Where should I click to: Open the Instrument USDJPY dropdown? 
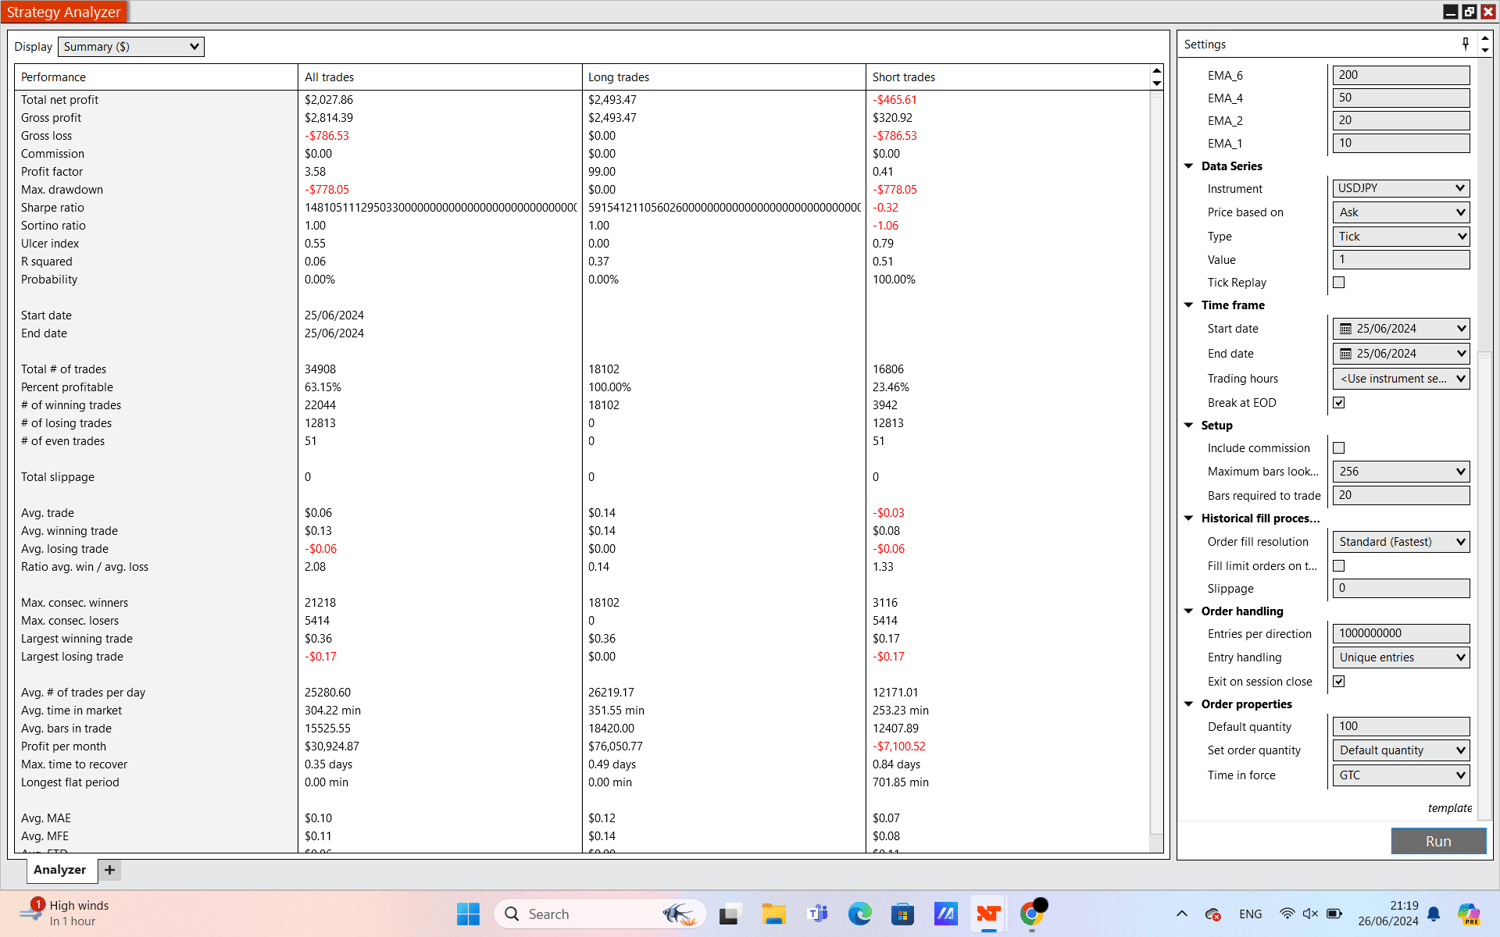click(x=1401, y=189)
